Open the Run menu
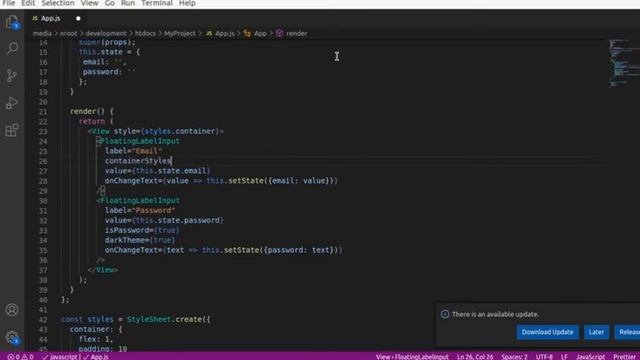Image resolution: width=640 pixels, height=360 pixels. pos(128,3)
